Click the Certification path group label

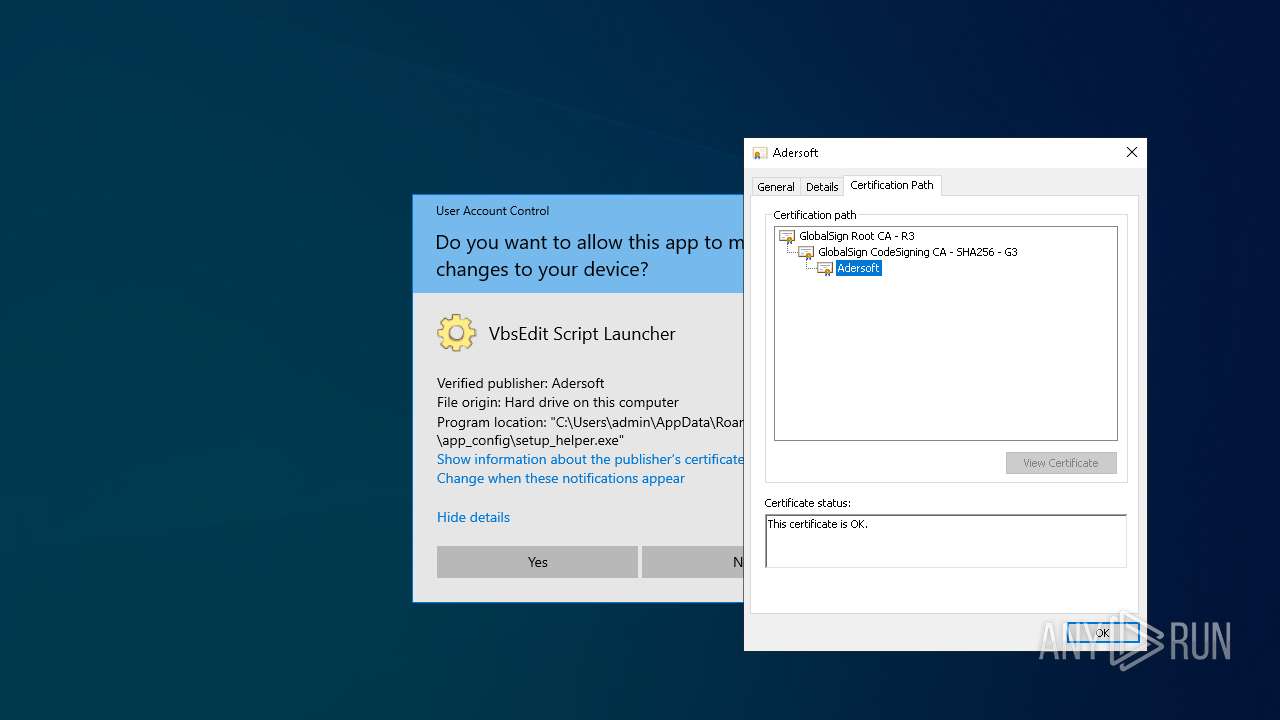[815, 215]
